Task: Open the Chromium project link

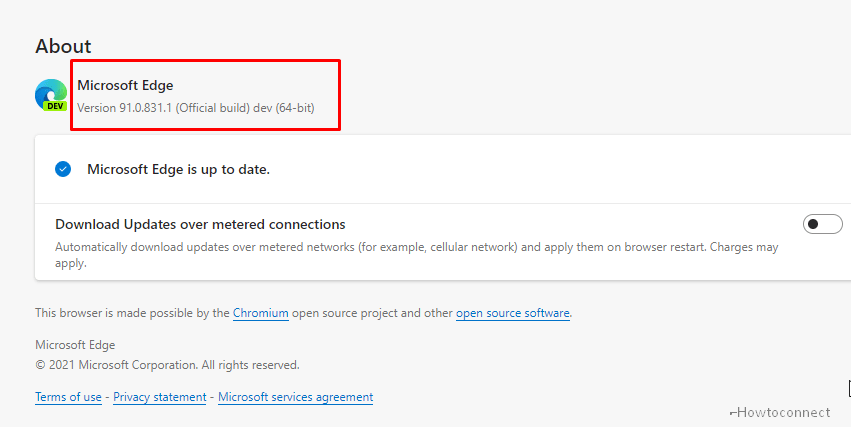Action: coord(261,313)
